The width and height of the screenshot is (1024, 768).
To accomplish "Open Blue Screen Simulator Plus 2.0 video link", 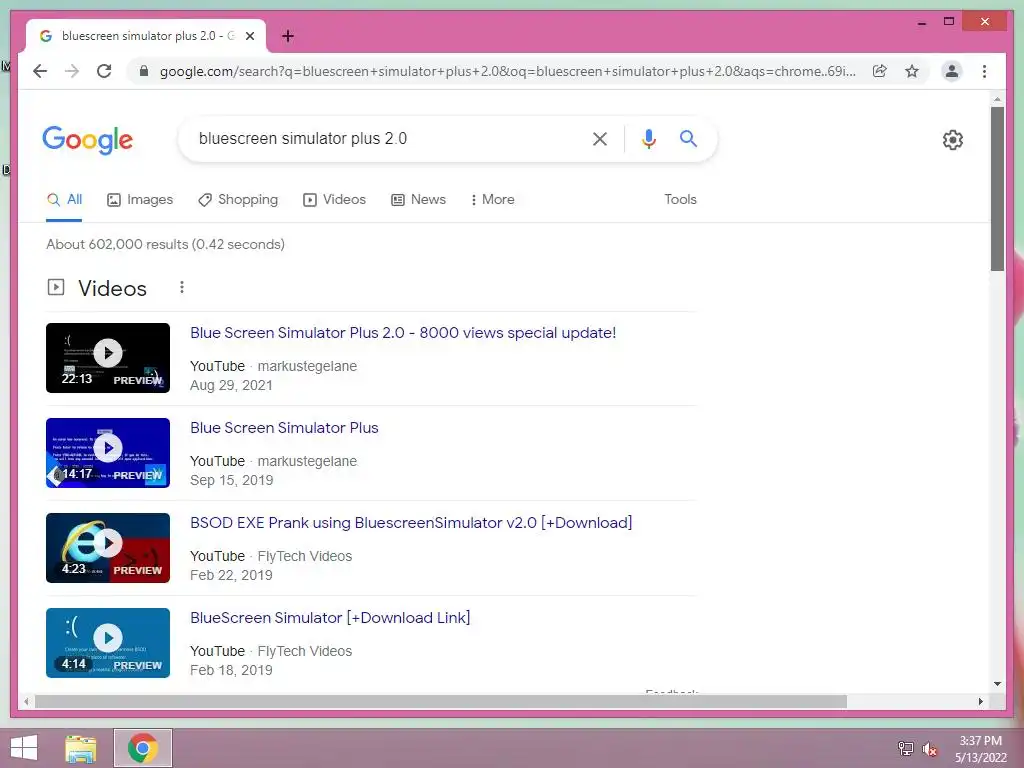I will pos(403,333).
